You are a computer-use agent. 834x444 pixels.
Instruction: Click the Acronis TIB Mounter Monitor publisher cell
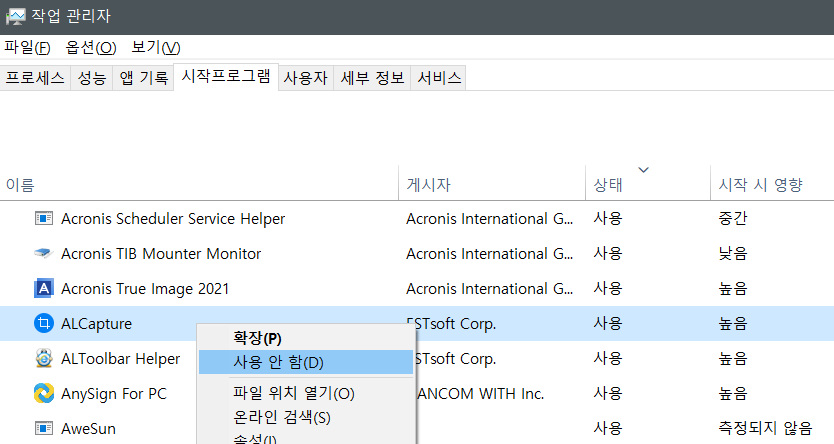tap(489, 254)
